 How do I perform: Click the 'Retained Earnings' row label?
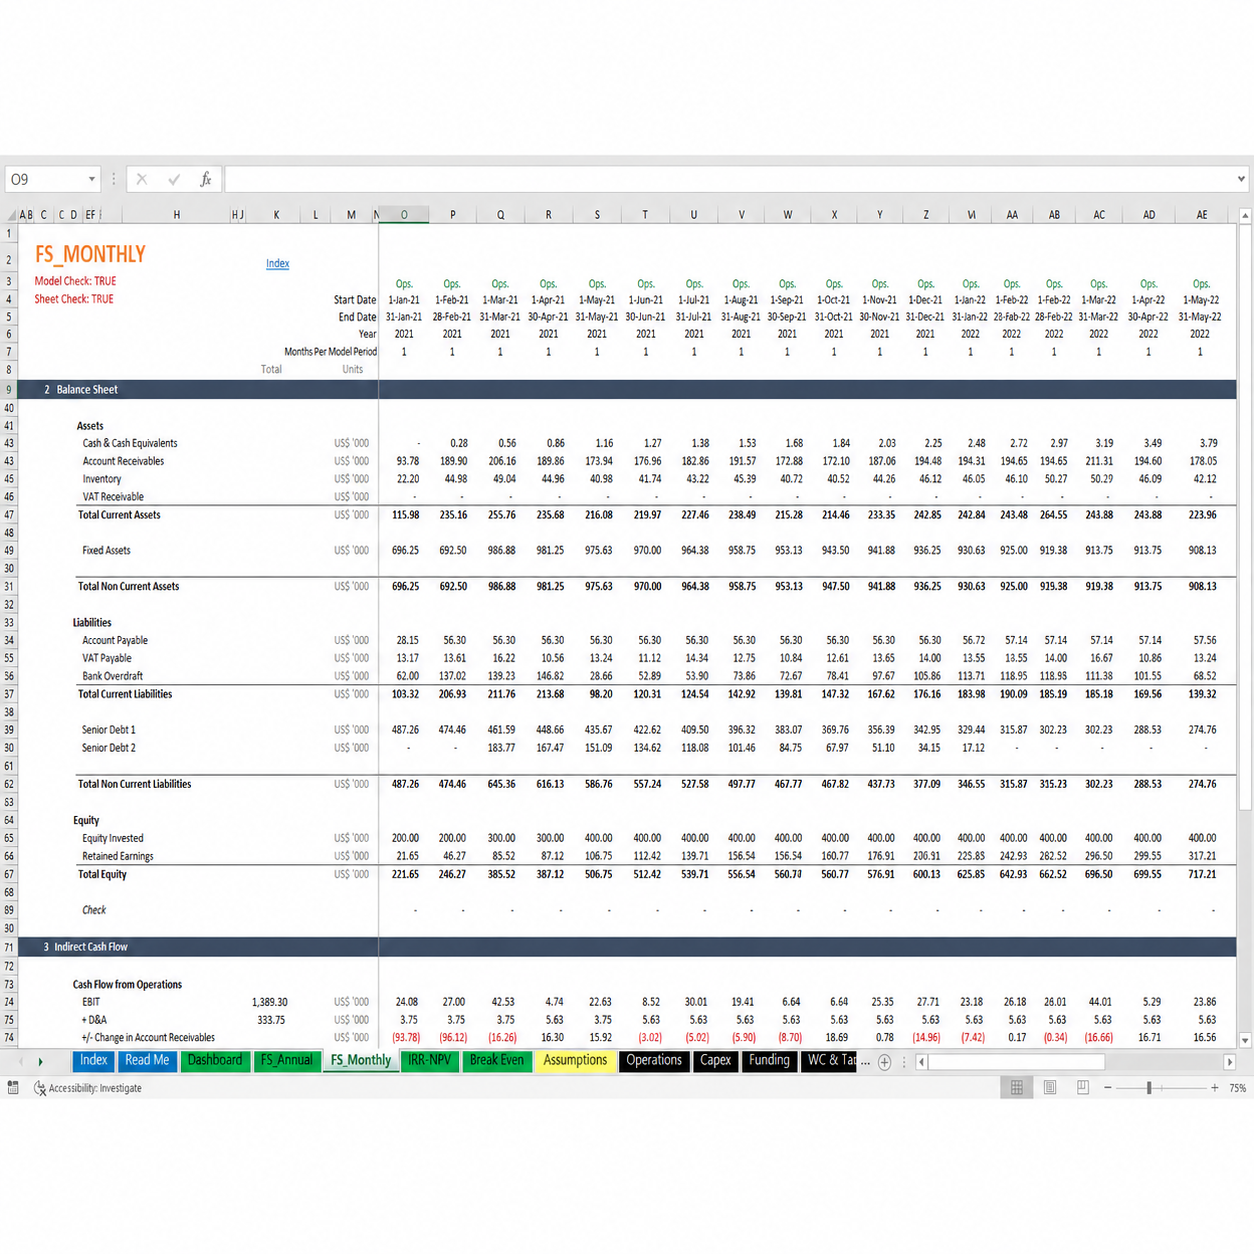[118, 857]
